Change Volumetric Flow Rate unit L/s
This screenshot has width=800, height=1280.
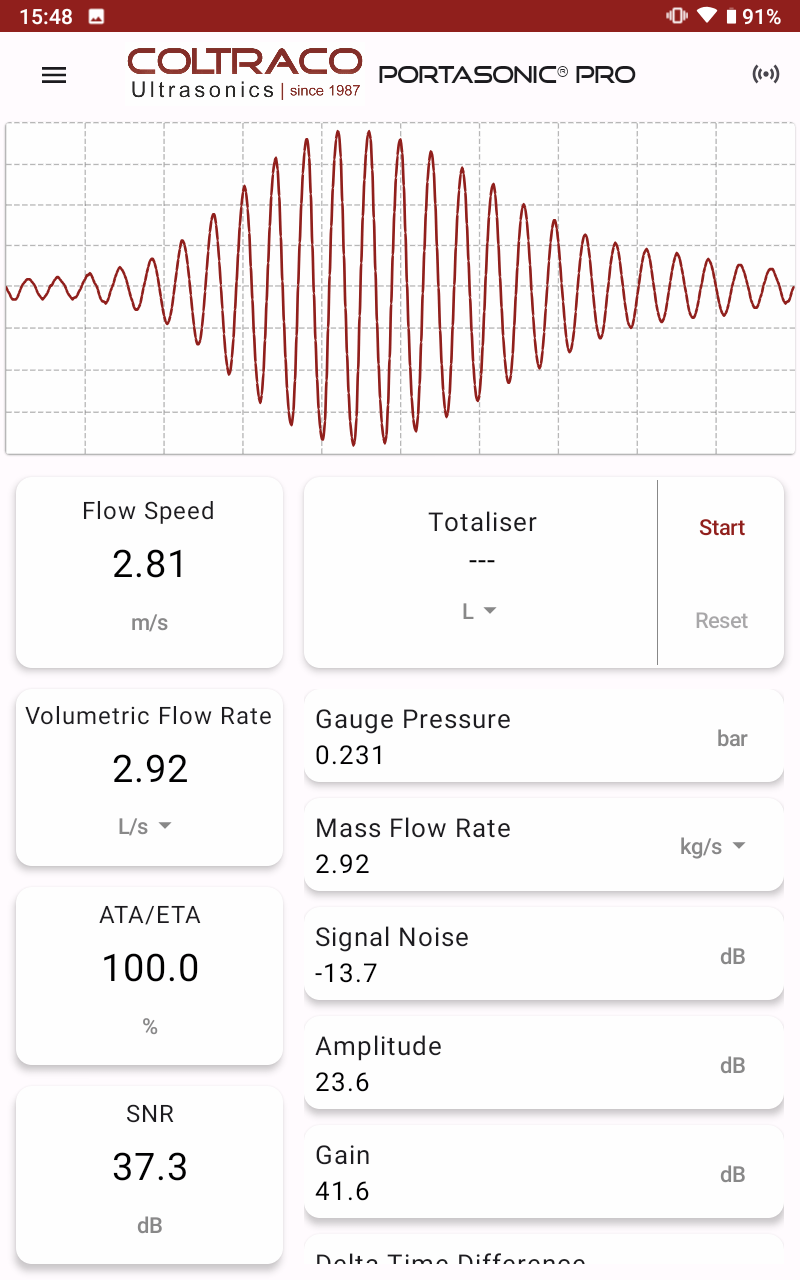(x=146, y=826)
